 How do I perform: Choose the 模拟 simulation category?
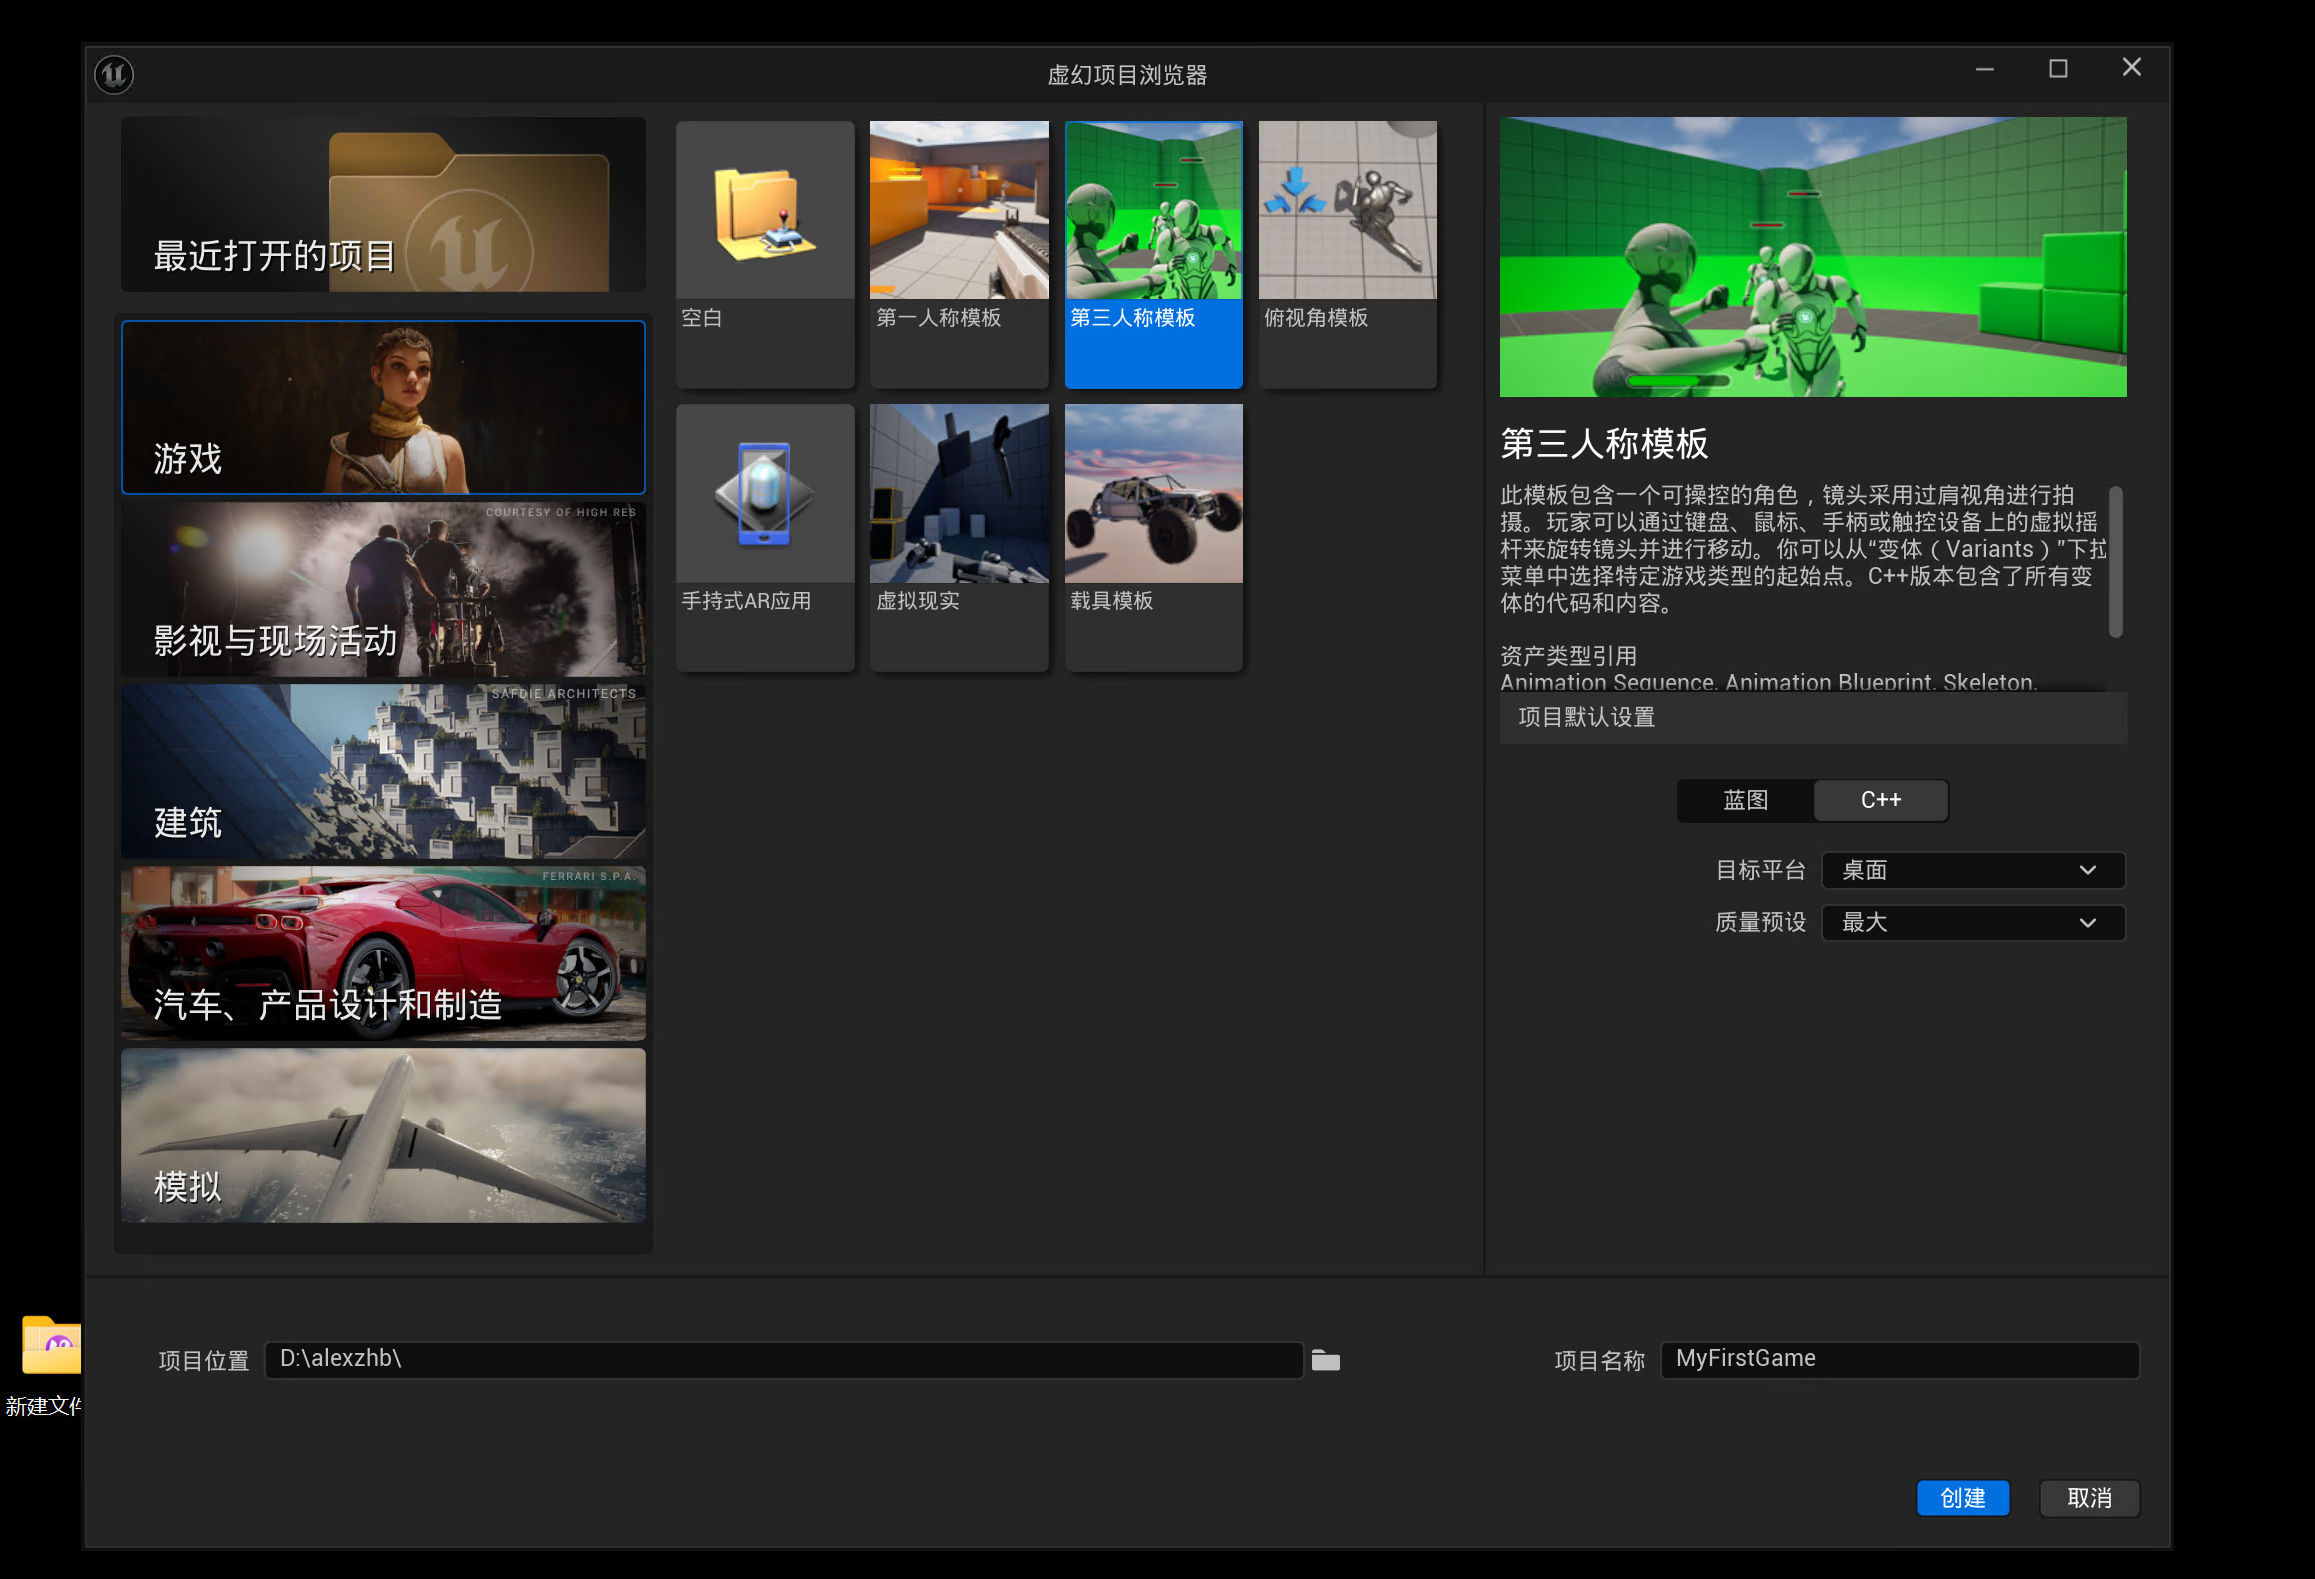coord(383,1135)
